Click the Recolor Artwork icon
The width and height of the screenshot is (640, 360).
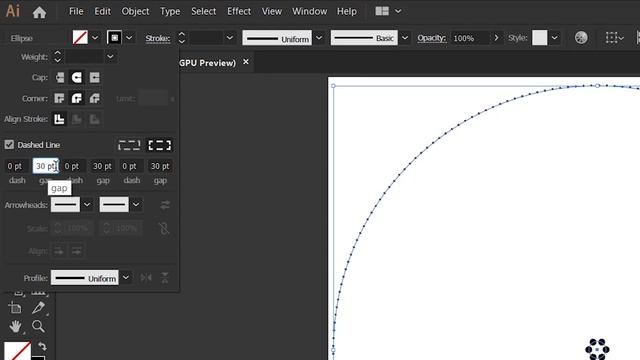(x=581, y=38)
